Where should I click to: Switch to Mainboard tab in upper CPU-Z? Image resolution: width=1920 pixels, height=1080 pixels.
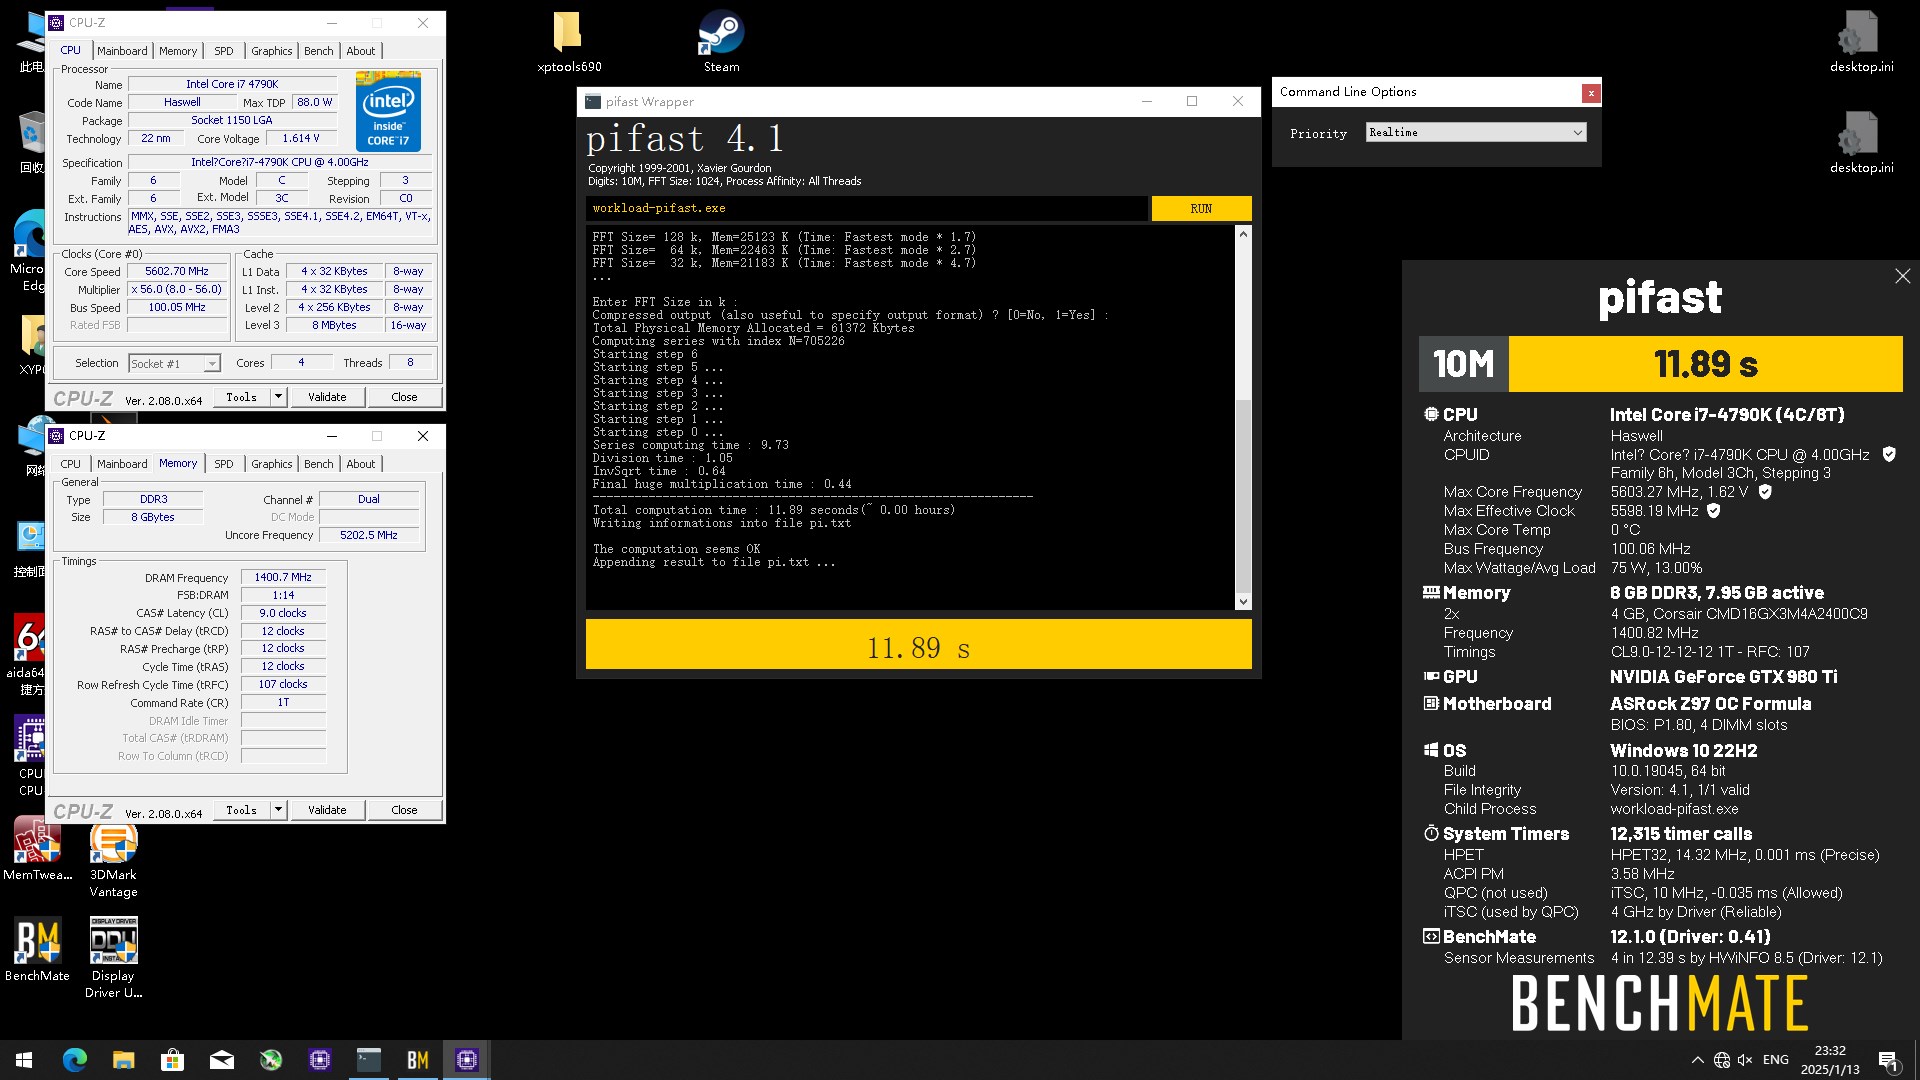(x=122, y=51)
